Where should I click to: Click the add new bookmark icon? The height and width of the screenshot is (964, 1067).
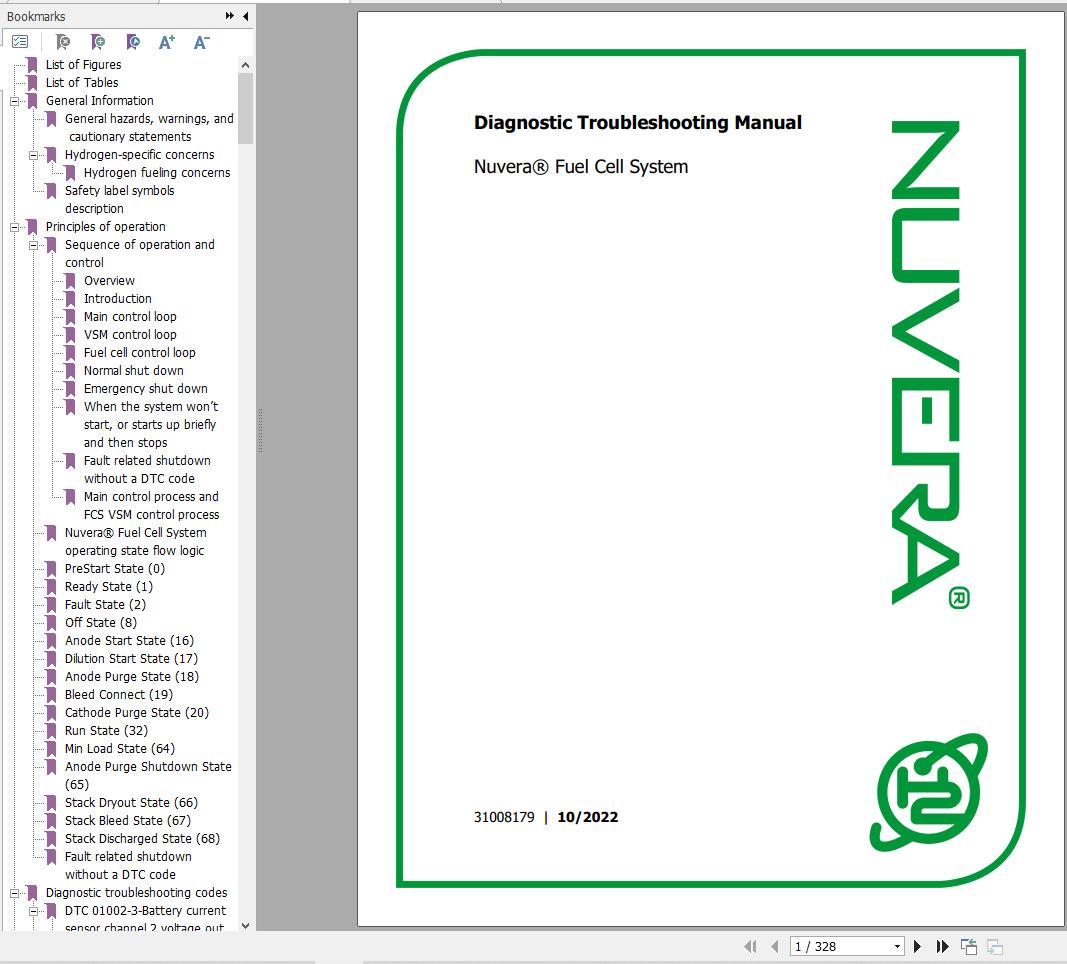[98, 42]
